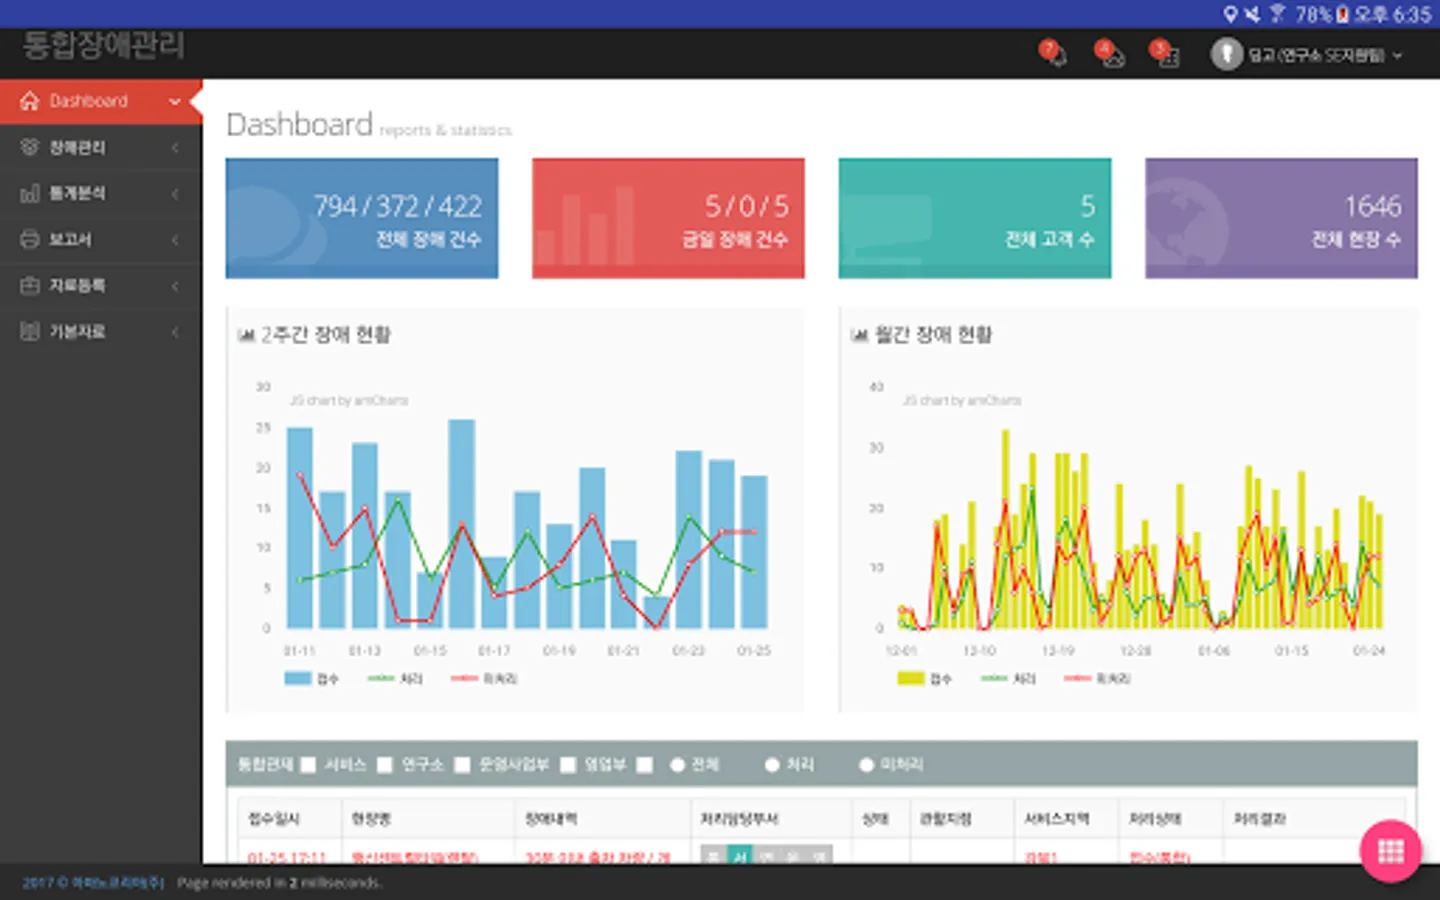Tick the checkbox after 연구소 label

(x=462, y=765)
